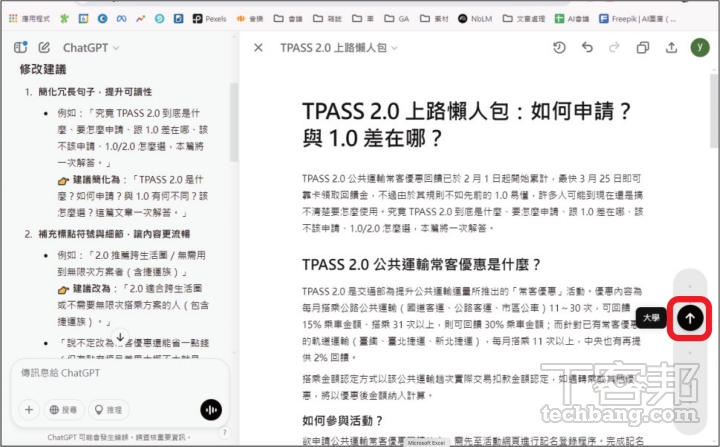Click the canvas vertical scrollbar
The height and width of the screenshot is (447, 720).
(714, 110)
